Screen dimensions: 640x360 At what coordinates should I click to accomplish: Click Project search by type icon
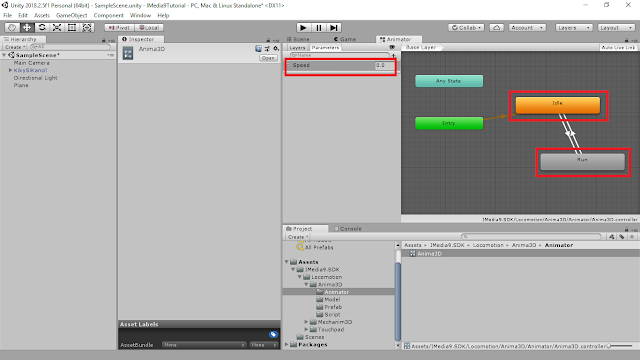(x=611, y=237)
